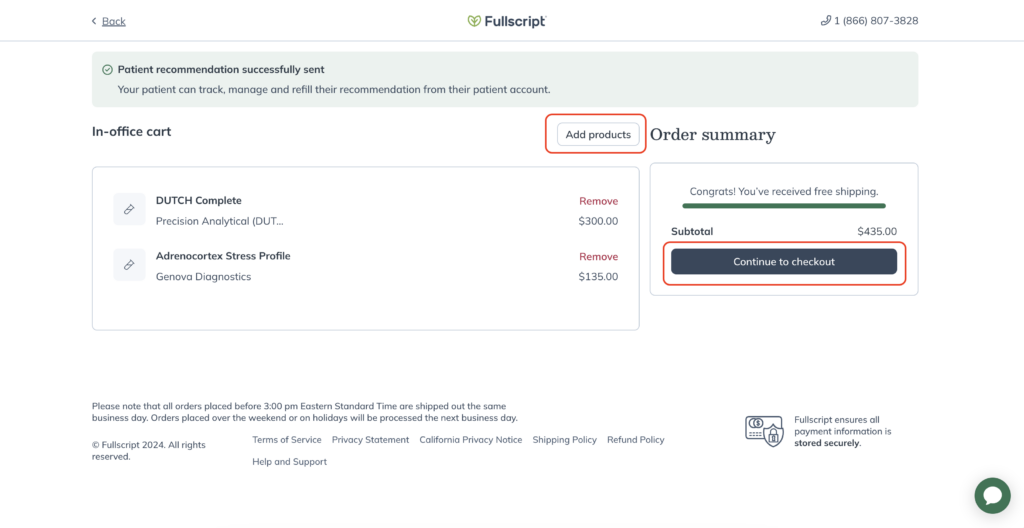Click the phone handset icon
Image resolution: width=1024 pixels, height=528 pixels.
tap(825, 21)
